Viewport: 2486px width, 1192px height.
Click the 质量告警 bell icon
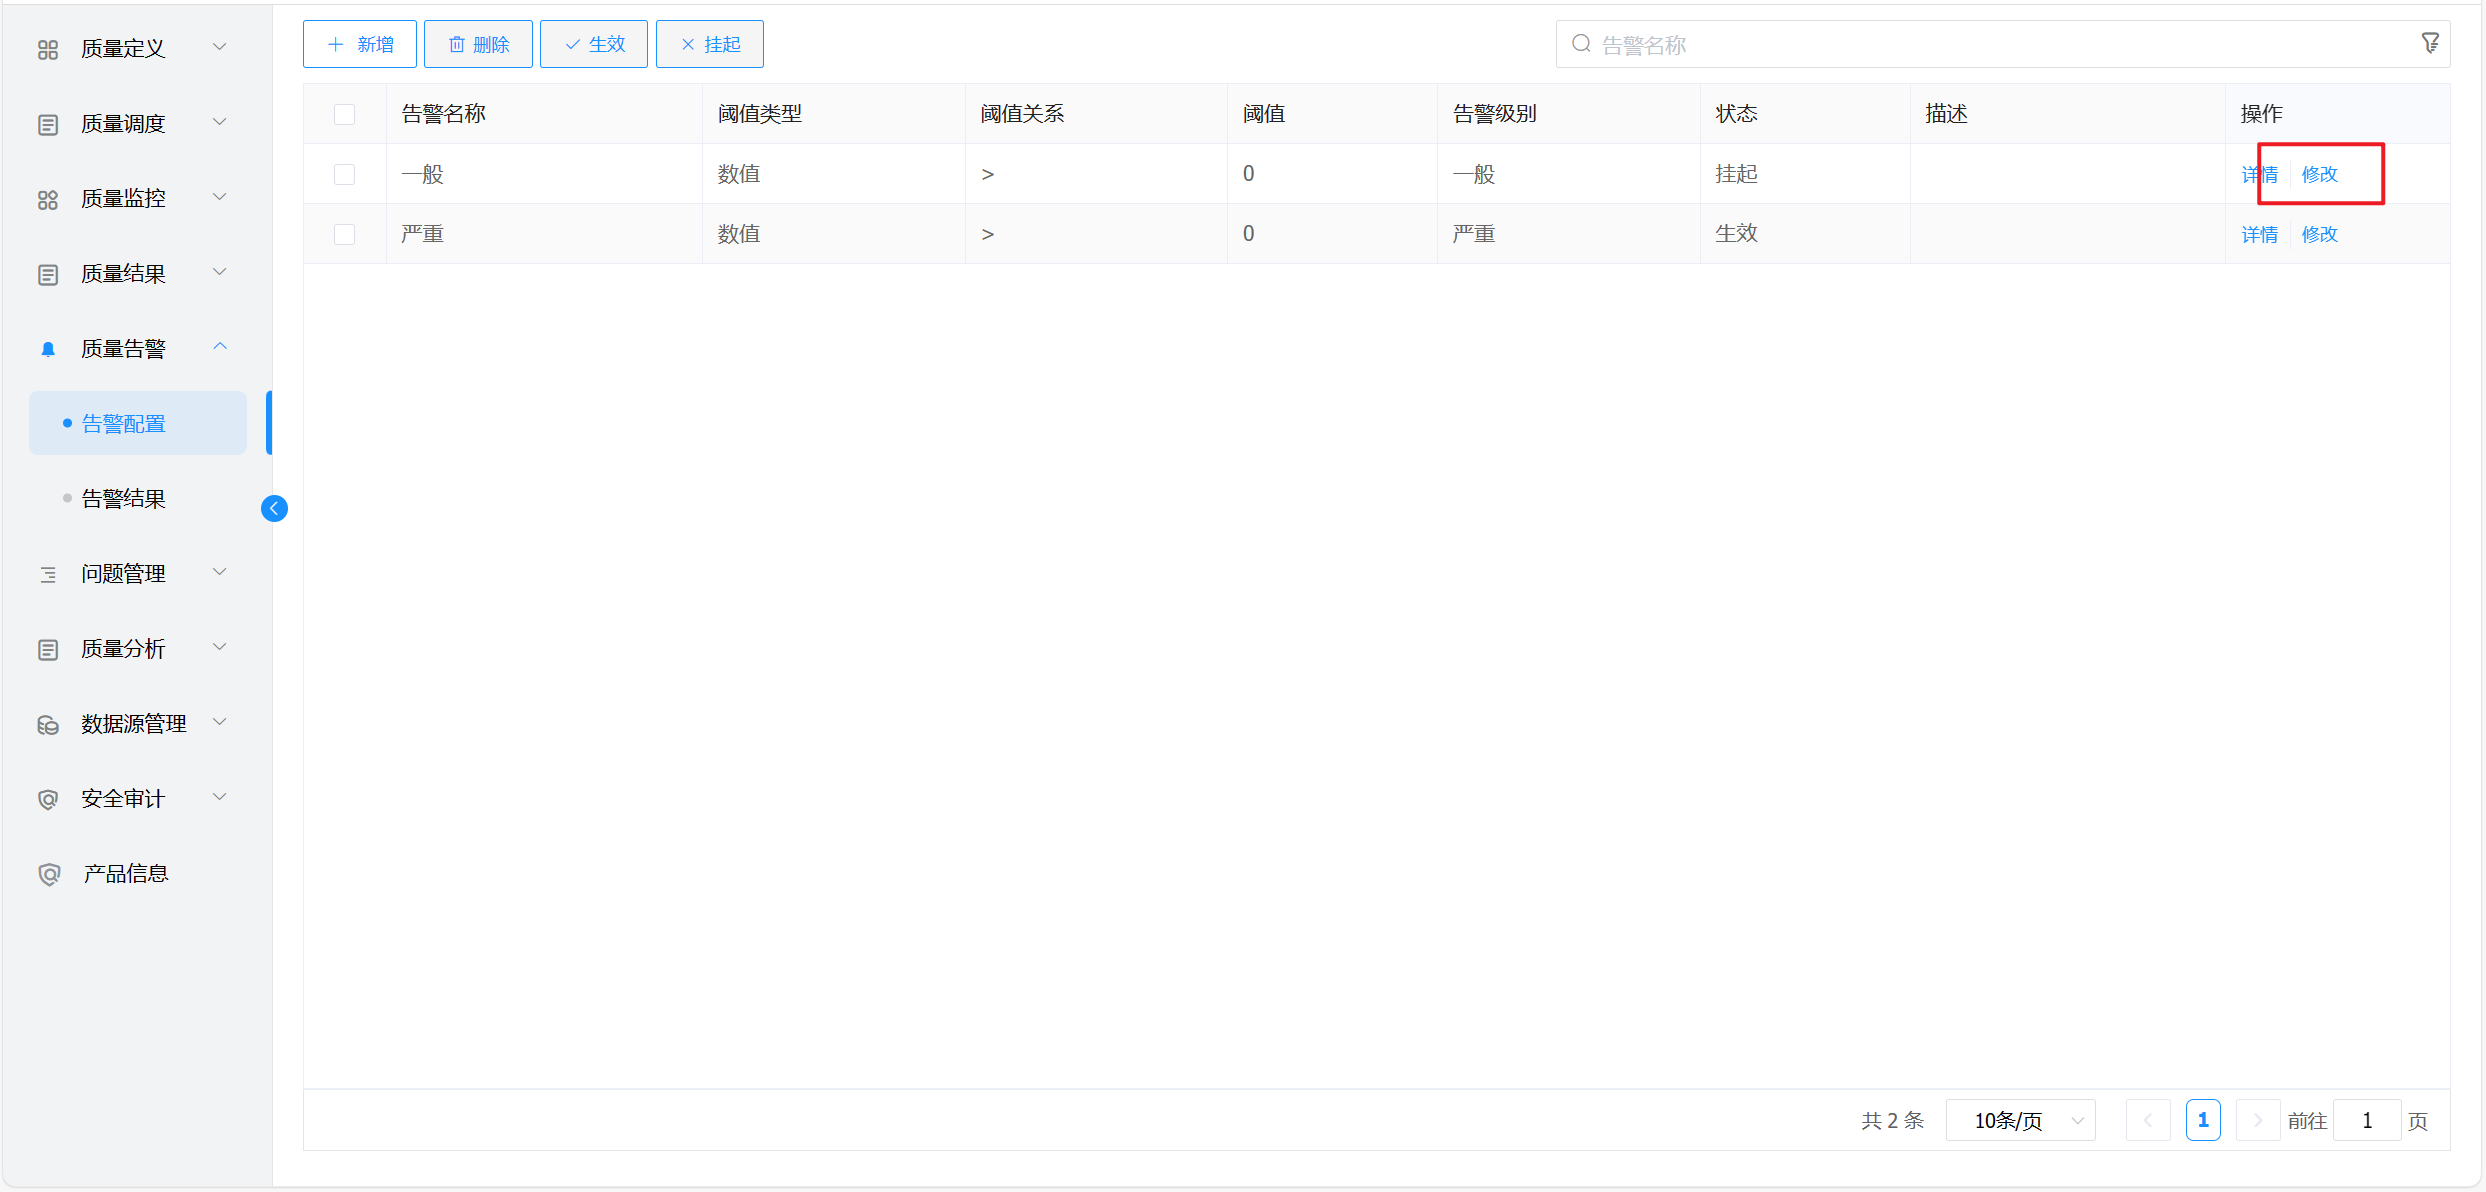tap(48, 349)
